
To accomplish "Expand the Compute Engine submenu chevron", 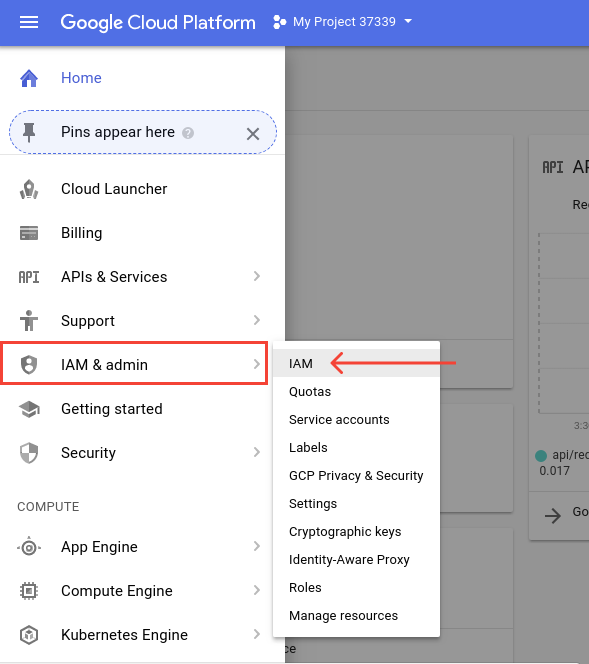I will tap(257, 590).
